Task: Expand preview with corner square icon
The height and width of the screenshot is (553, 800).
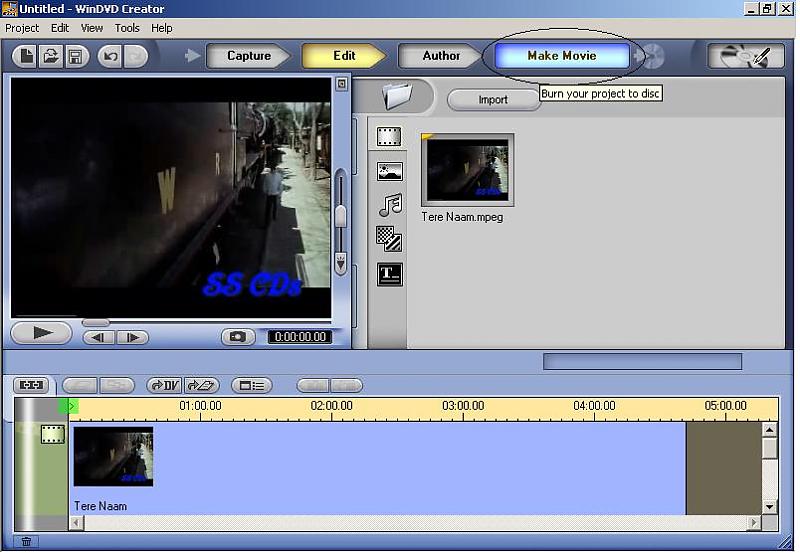Action: click(x=342, y=84)
